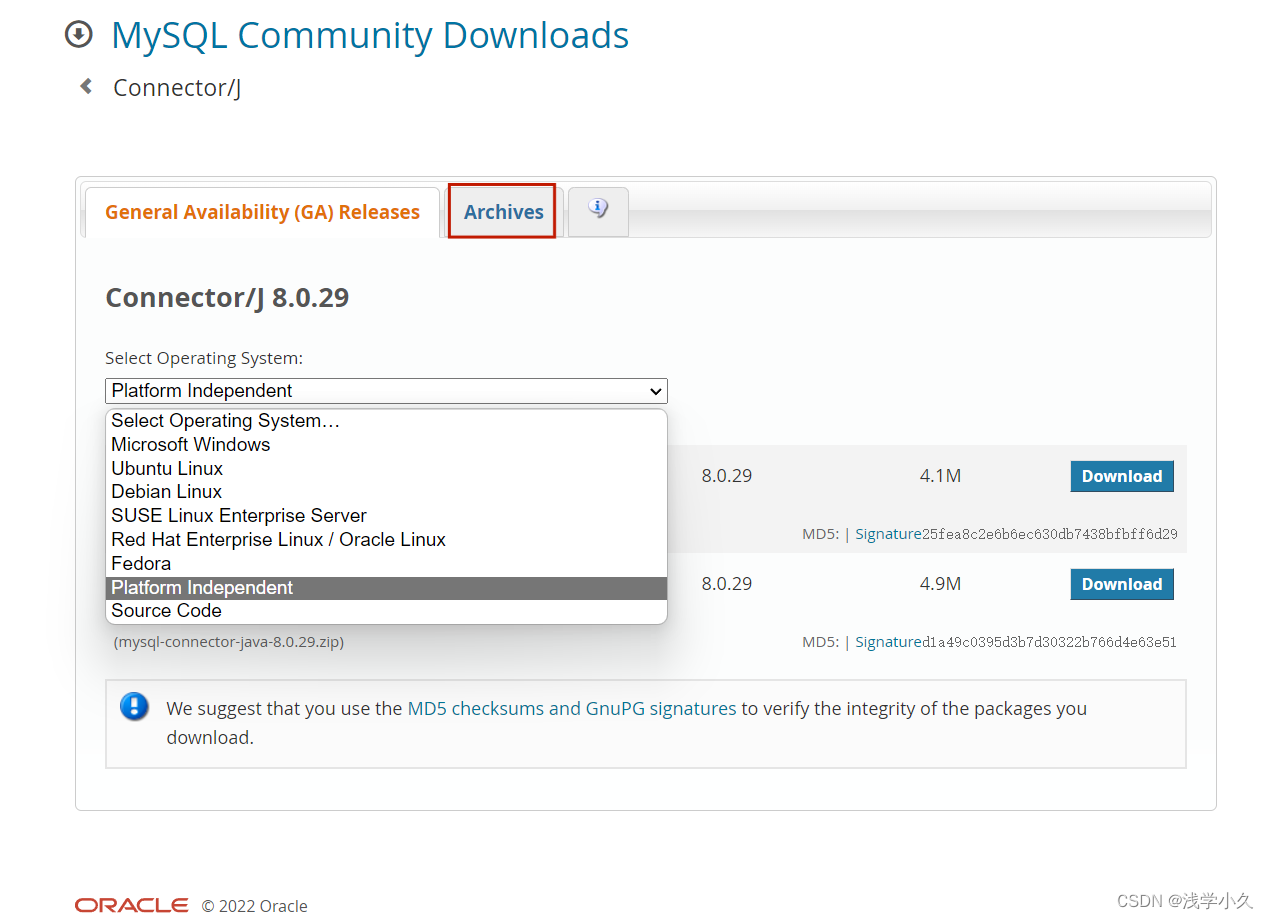Screen dimensions: 1269x919
Task: Click the back arrow before Connector/J
Action: point(86,87)
